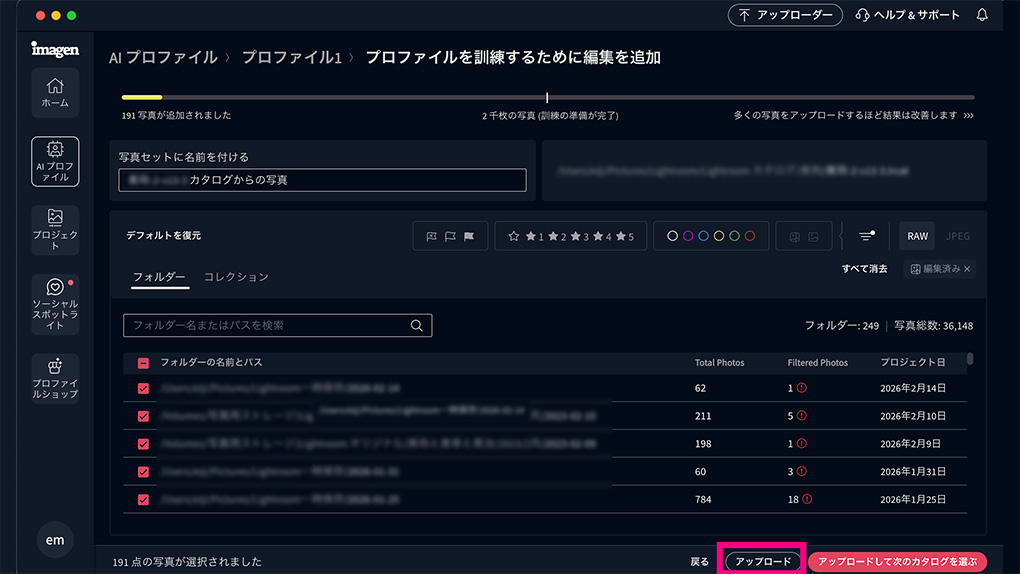Click アップロードして次のカタログを選ぶ button
The height and width of the screenshot is (574, 1020).
click(x=897, y=562)
